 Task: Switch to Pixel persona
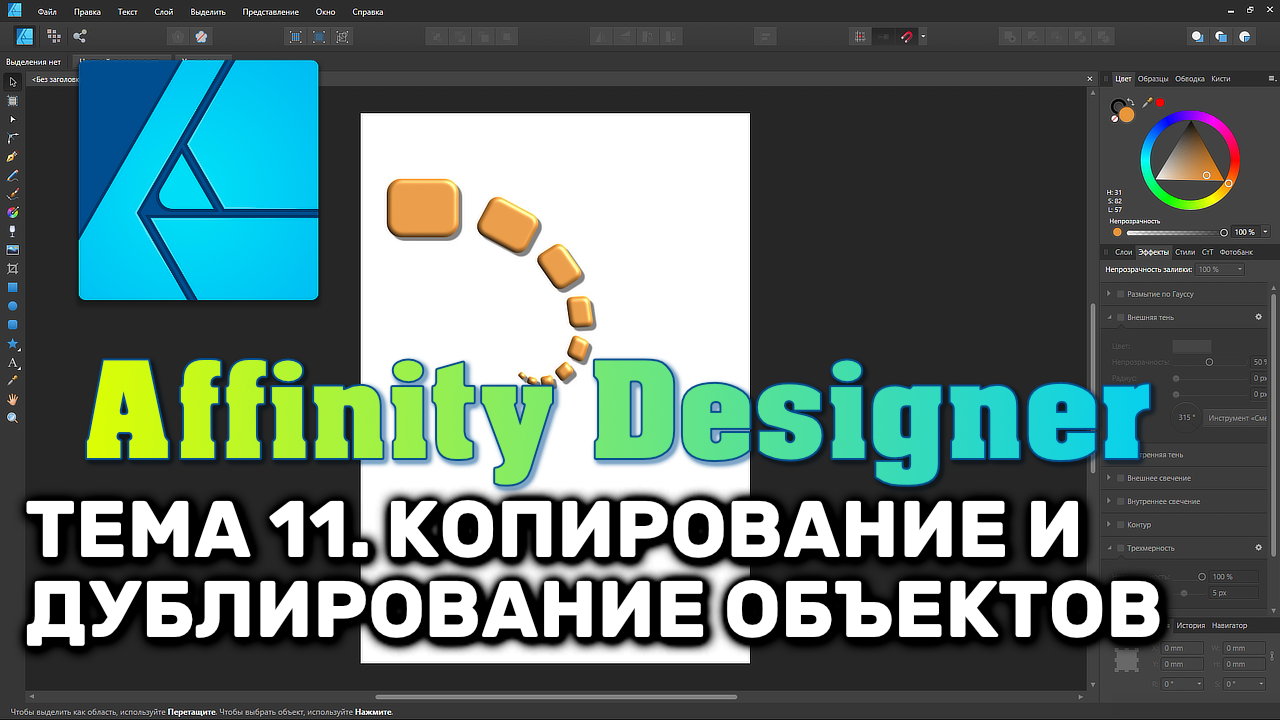click(x=54, y=36)
